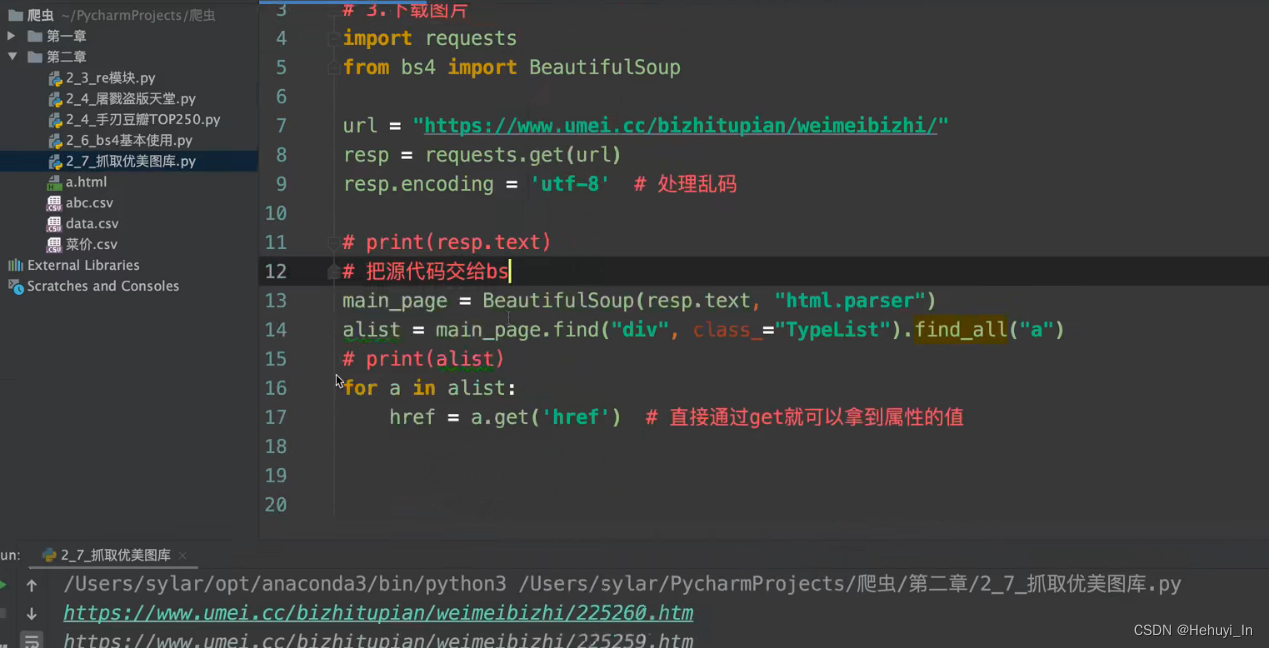This screenshot has width=1269, height=648.
Task: Select Scratches and Consoles in the tree
Action: point(103,286)
